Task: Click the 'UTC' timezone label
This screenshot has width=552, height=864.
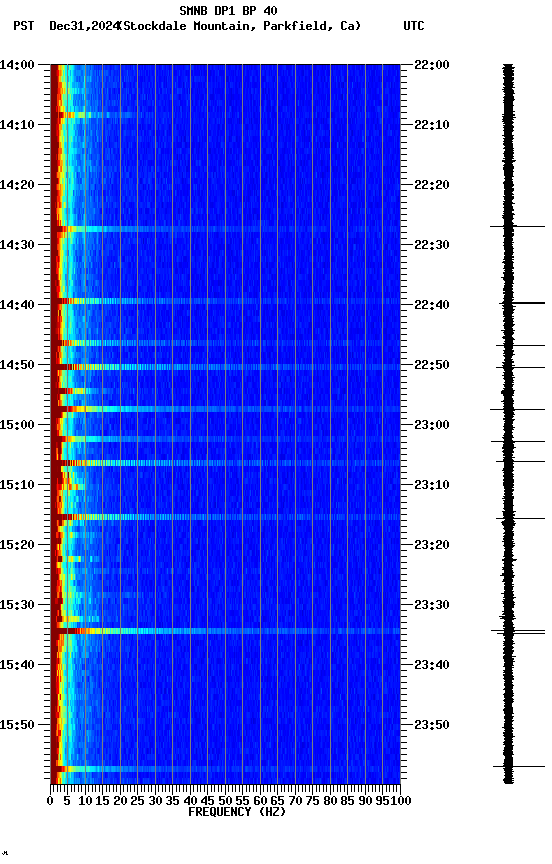Action: click(x=414, y=26)
